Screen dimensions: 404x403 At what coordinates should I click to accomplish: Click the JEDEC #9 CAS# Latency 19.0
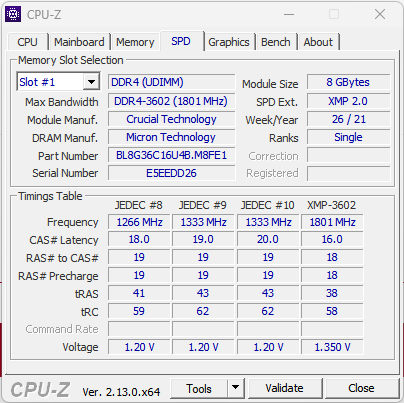pos(203,239)
